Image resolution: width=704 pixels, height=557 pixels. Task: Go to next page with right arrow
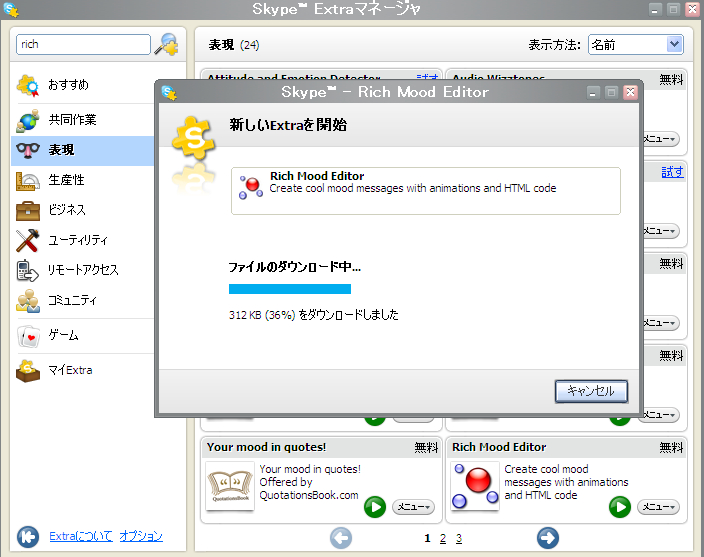click(x=548, y=538)
